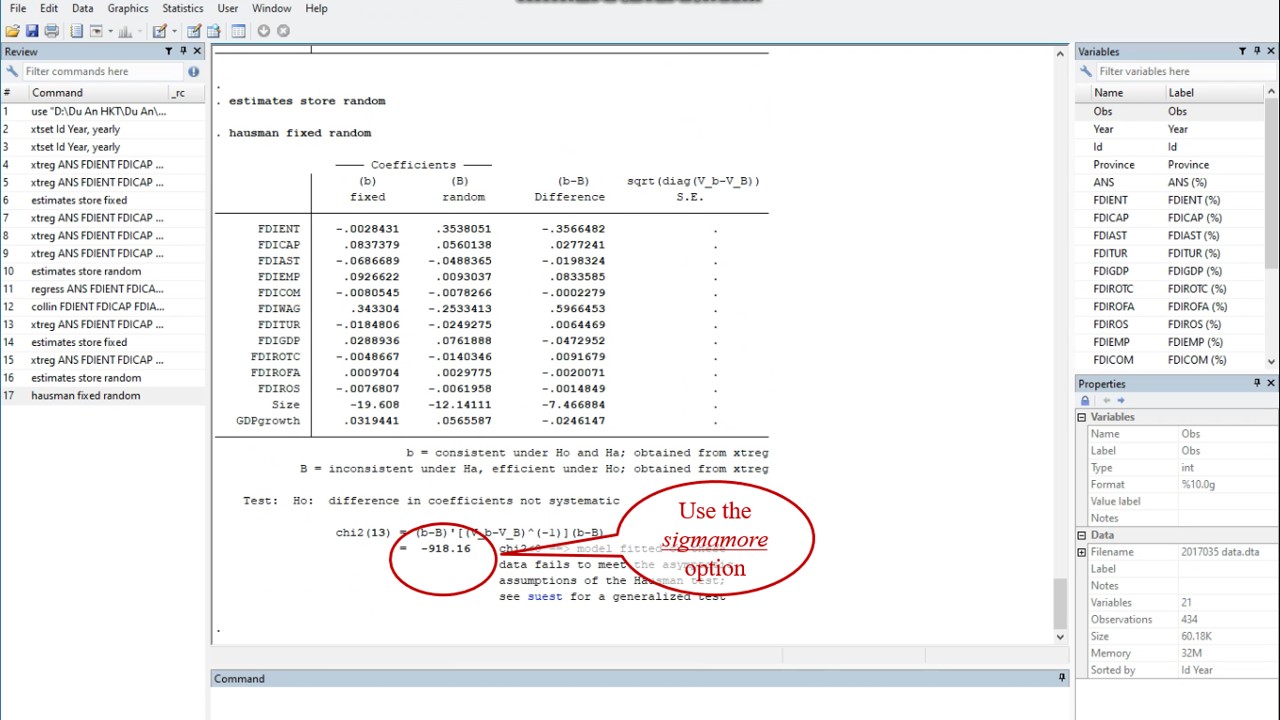Toggle the Variables panel filter funnel

1243,51
